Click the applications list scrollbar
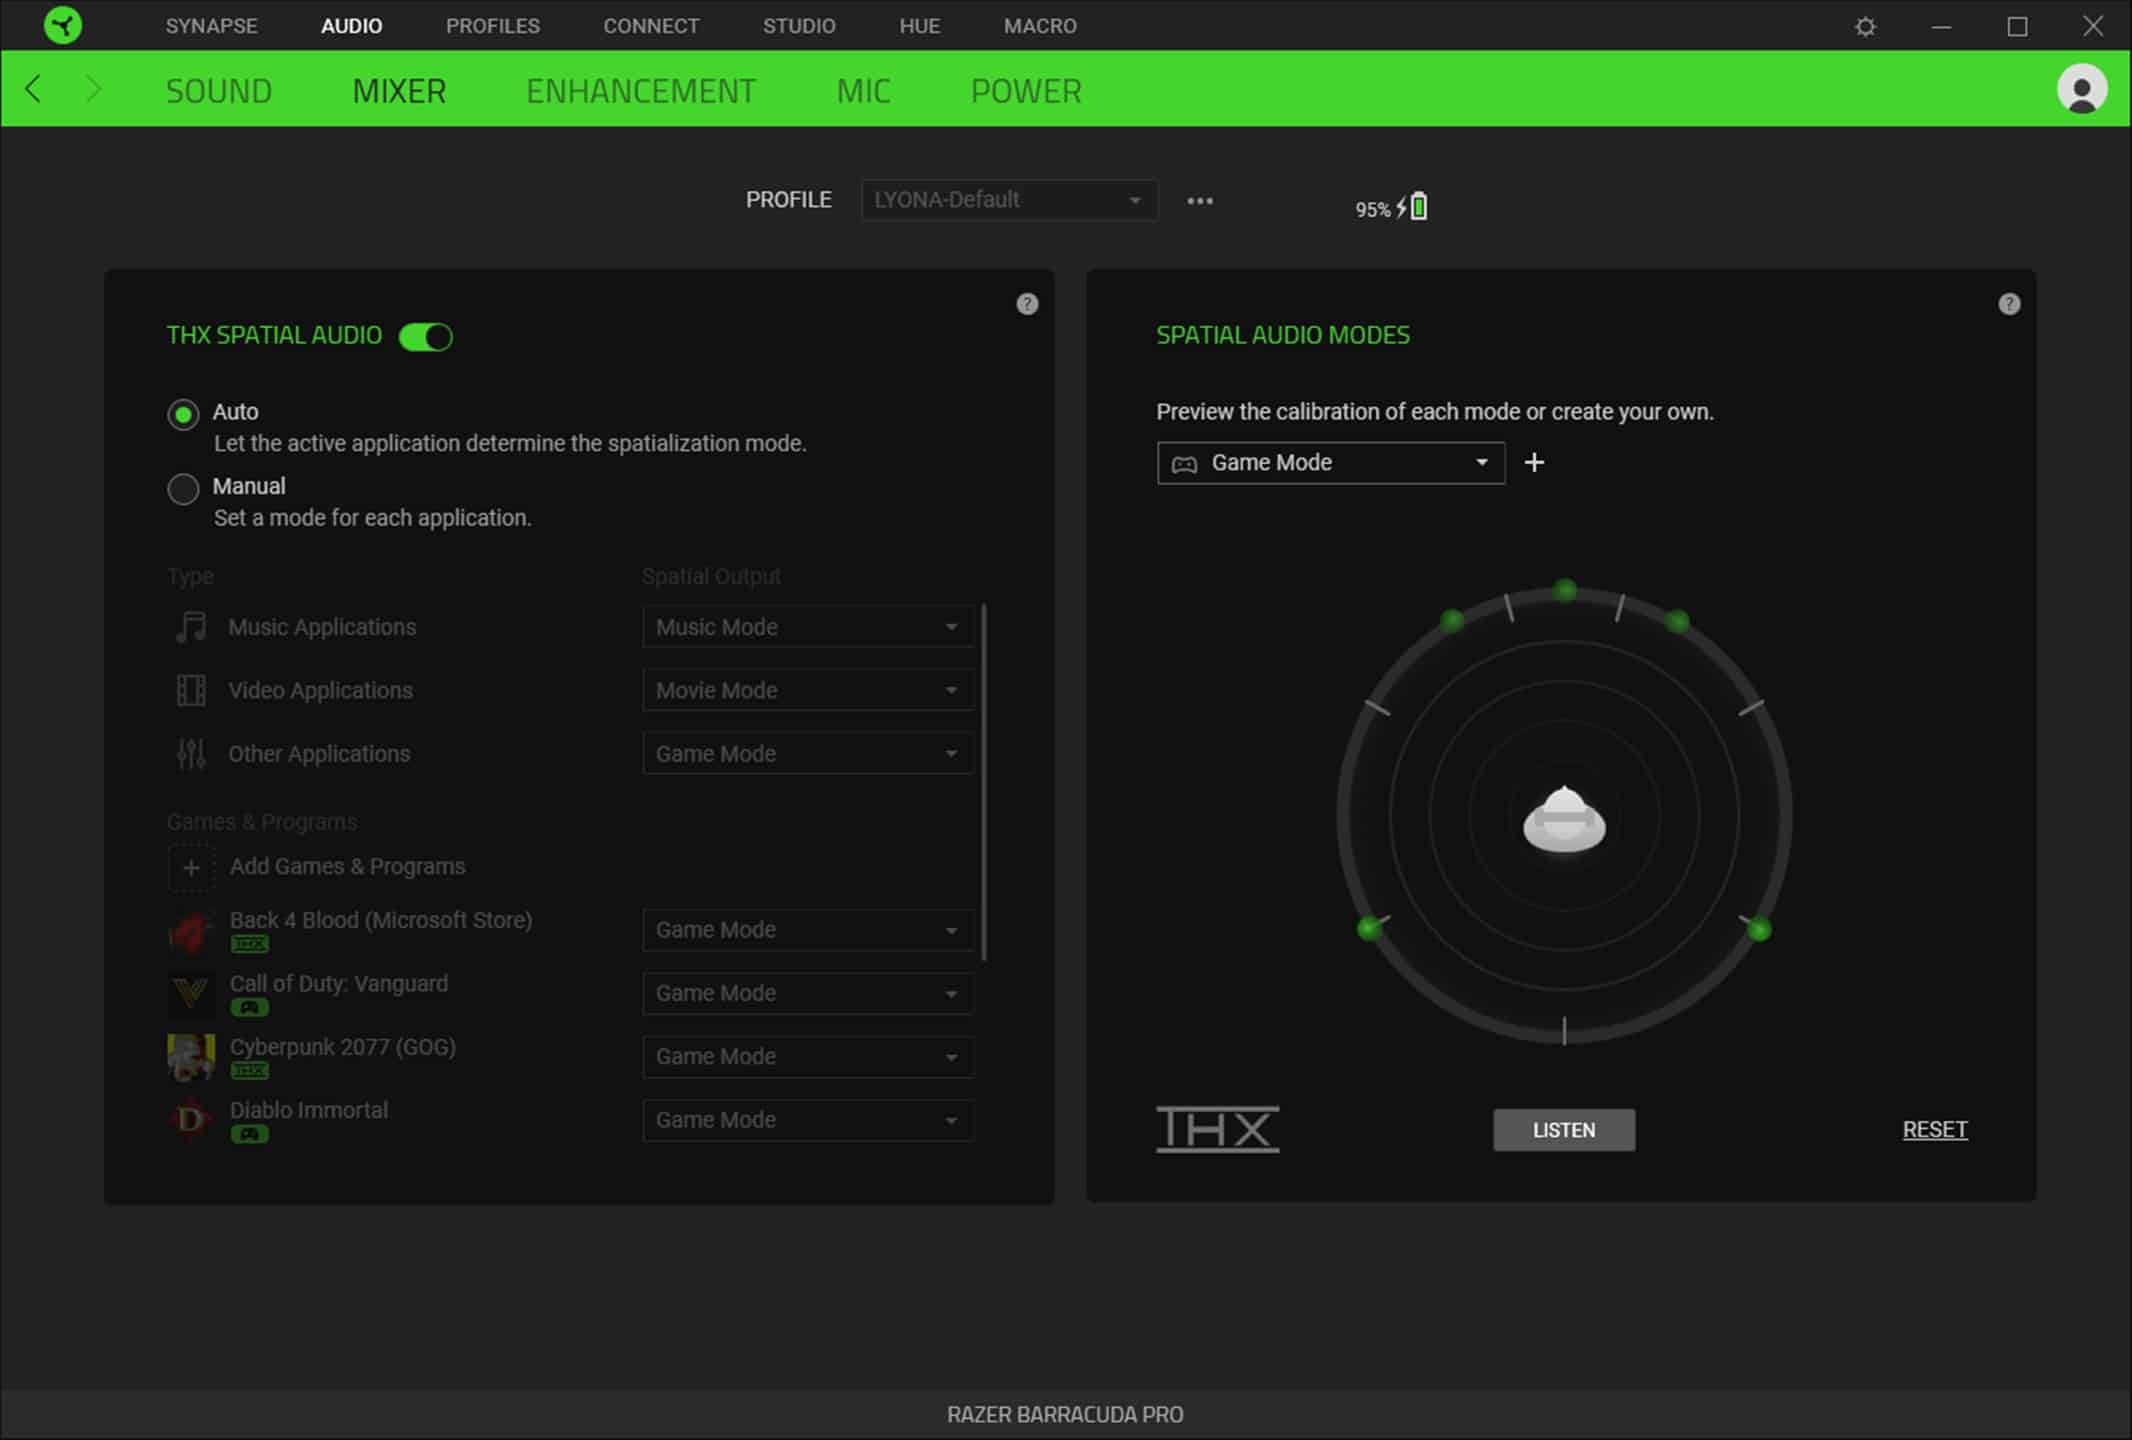 985,782
